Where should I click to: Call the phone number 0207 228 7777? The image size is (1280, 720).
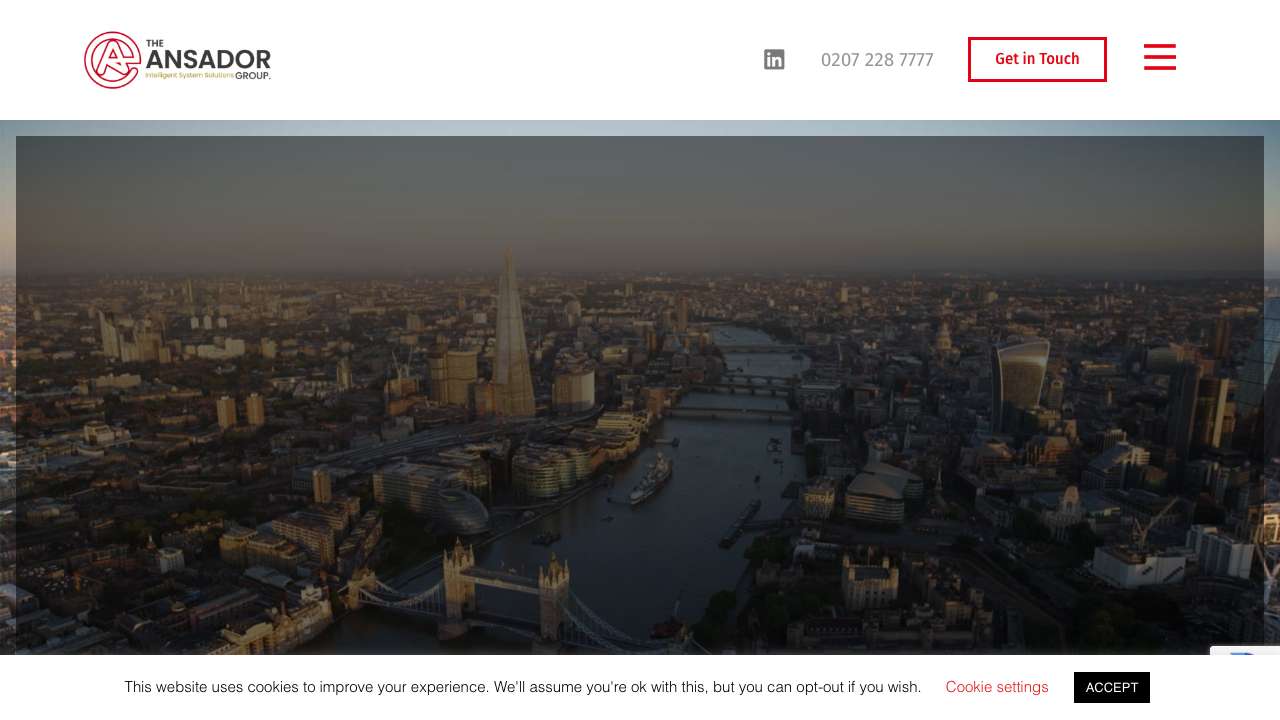point(876,60)
